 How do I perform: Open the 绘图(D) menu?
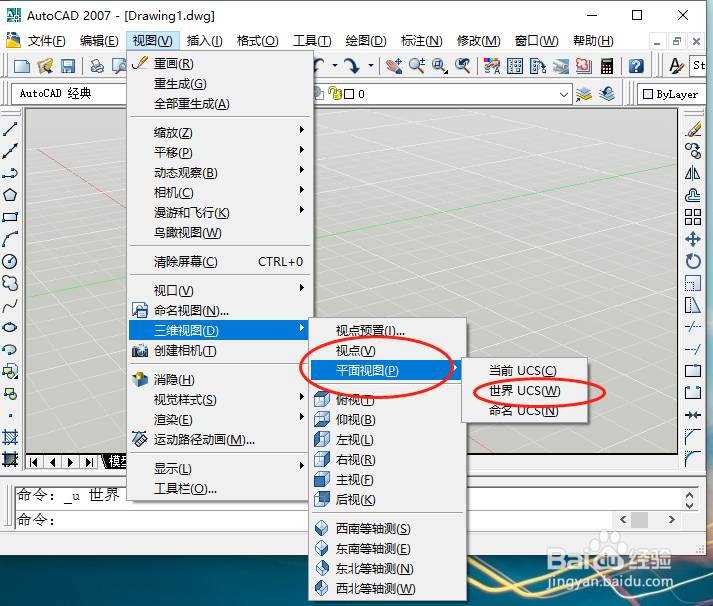pos(366,41)
